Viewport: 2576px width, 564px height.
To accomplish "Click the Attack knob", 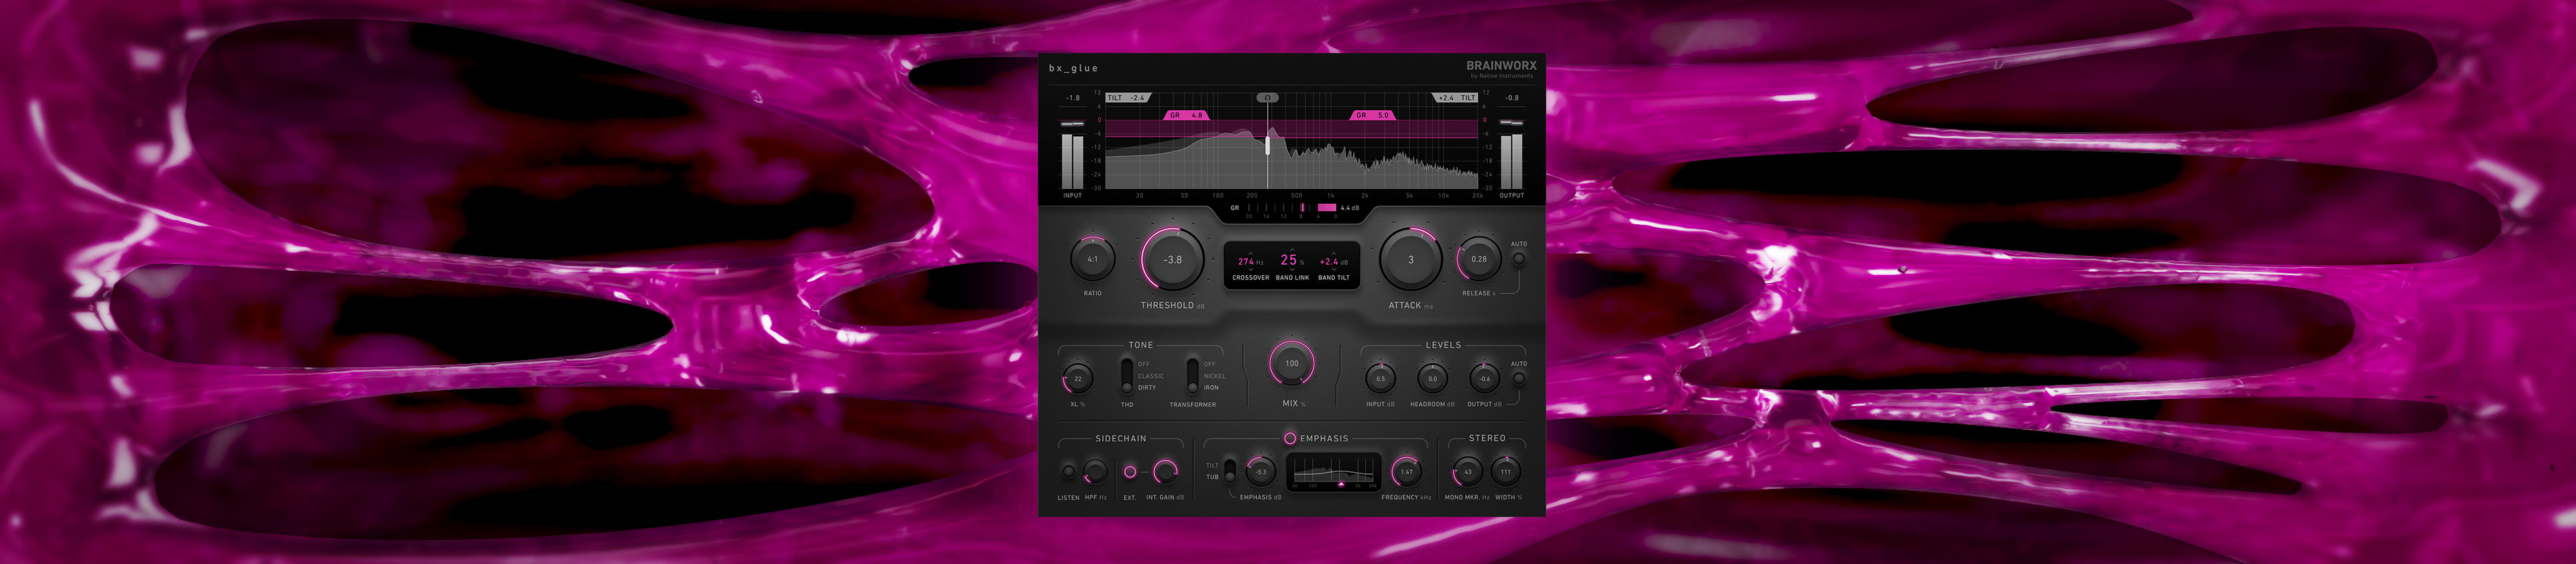I will tap(1410, 259).
